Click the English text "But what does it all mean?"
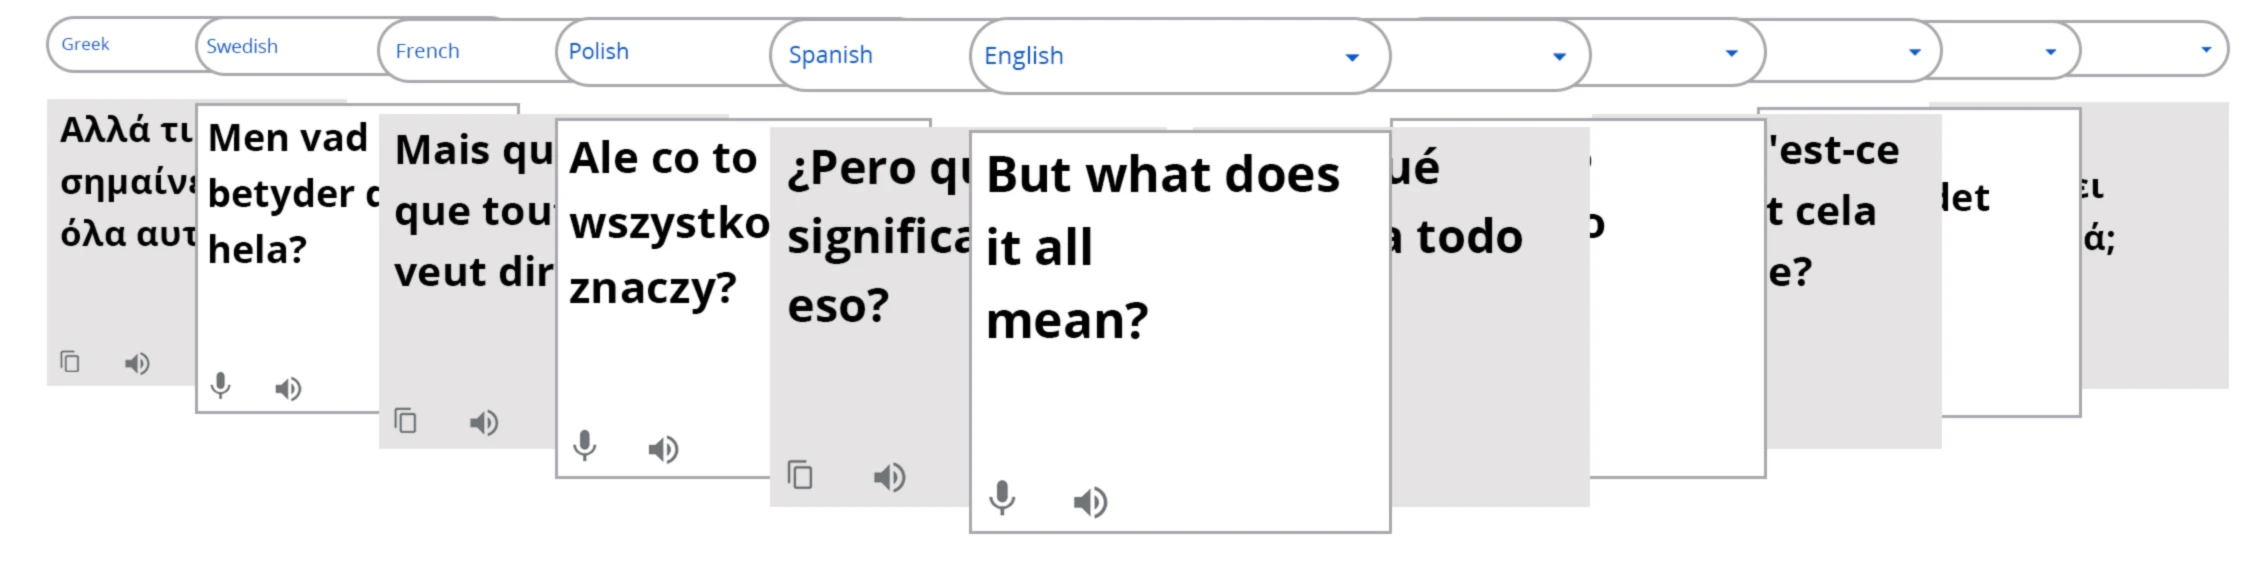2268x567 pixels. pos(1160,247)
